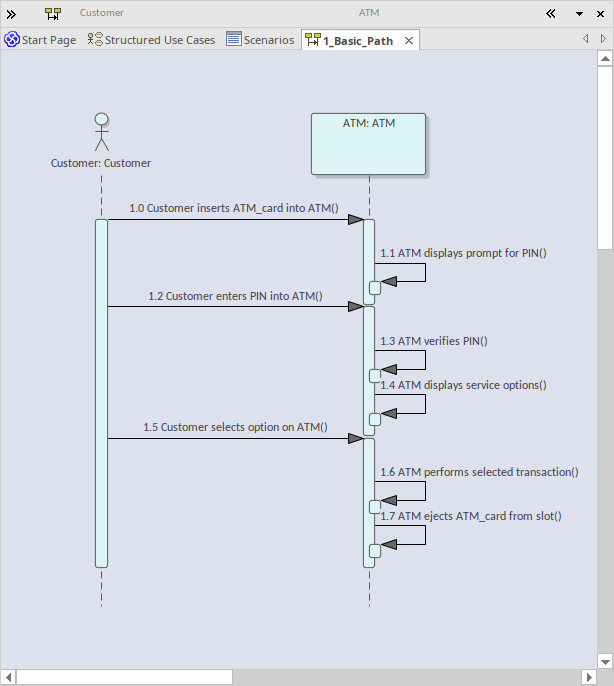Select the 1.3 ATM verifies PIN self-message

coord(432,341)
